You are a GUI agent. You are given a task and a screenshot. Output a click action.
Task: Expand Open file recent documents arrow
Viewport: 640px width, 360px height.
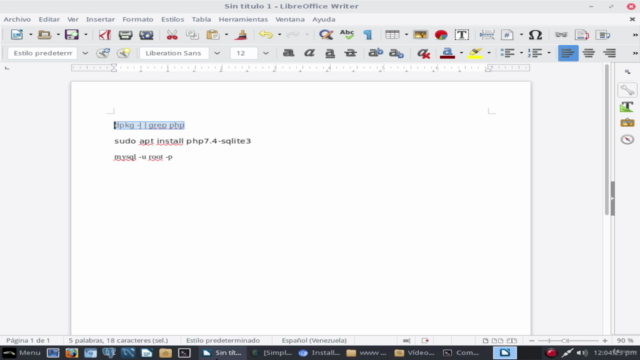click(x=58, y=35)
